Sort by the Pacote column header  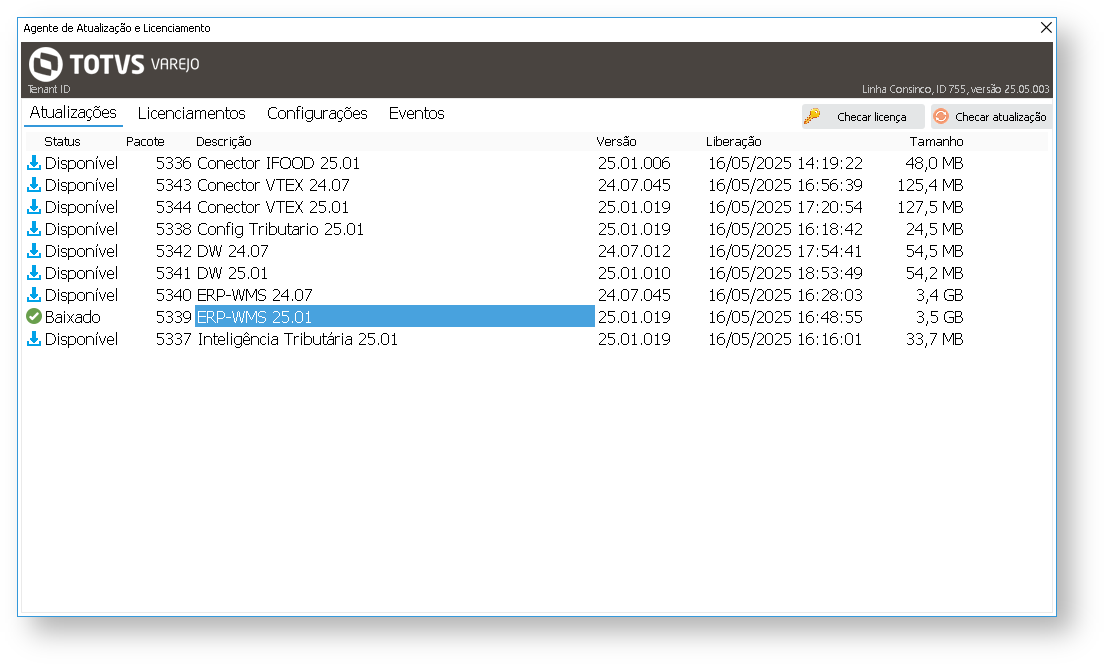(x=145, y=142)
